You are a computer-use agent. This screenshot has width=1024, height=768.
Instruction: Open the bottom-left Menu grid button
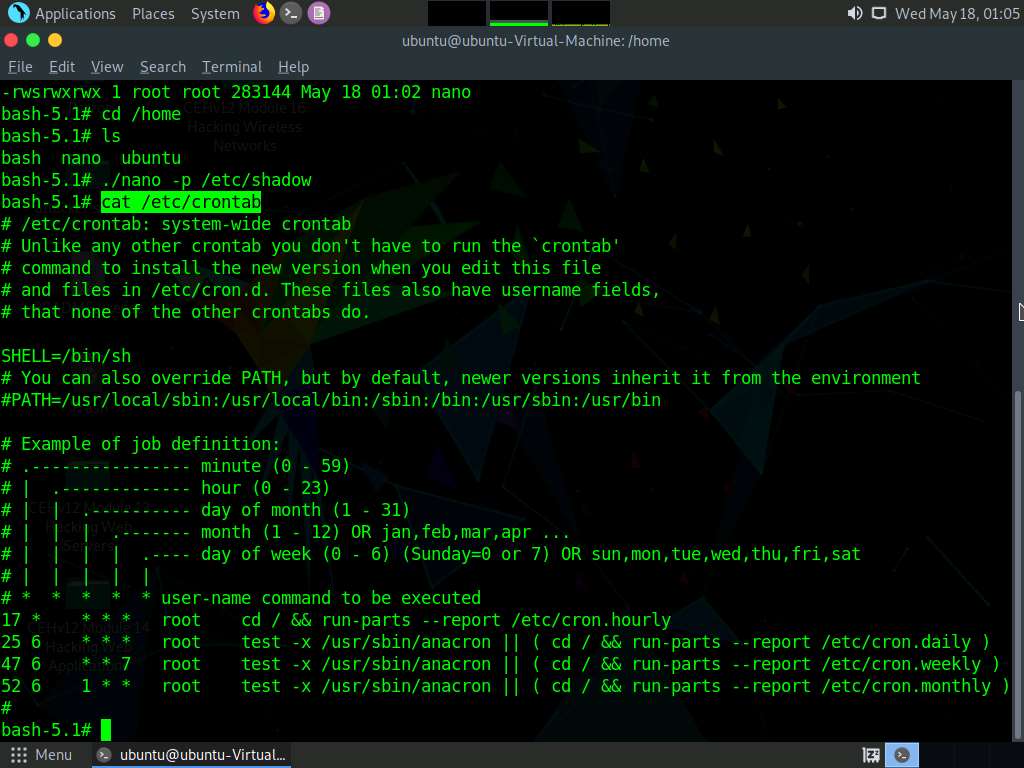(x=42, y=755)
